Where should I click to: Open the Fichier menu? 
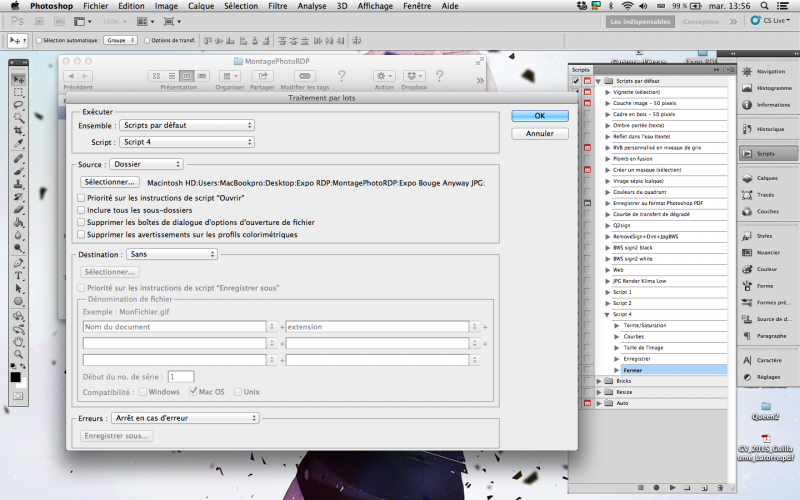pos(95,6)
